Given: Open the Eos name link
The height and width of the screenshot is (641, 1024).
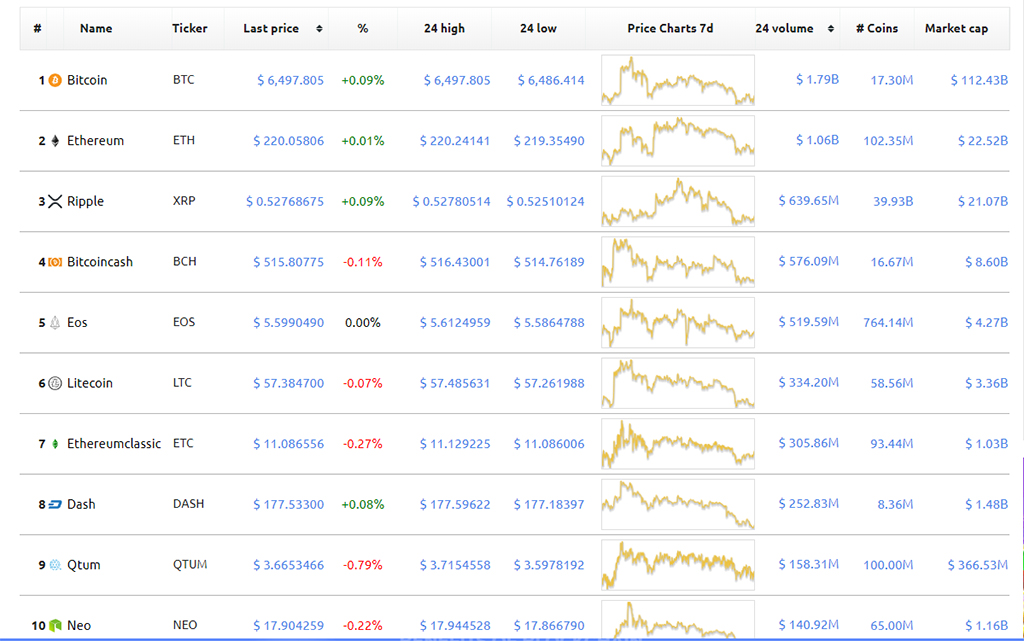Looking at the screenshot, I should 77,322.
